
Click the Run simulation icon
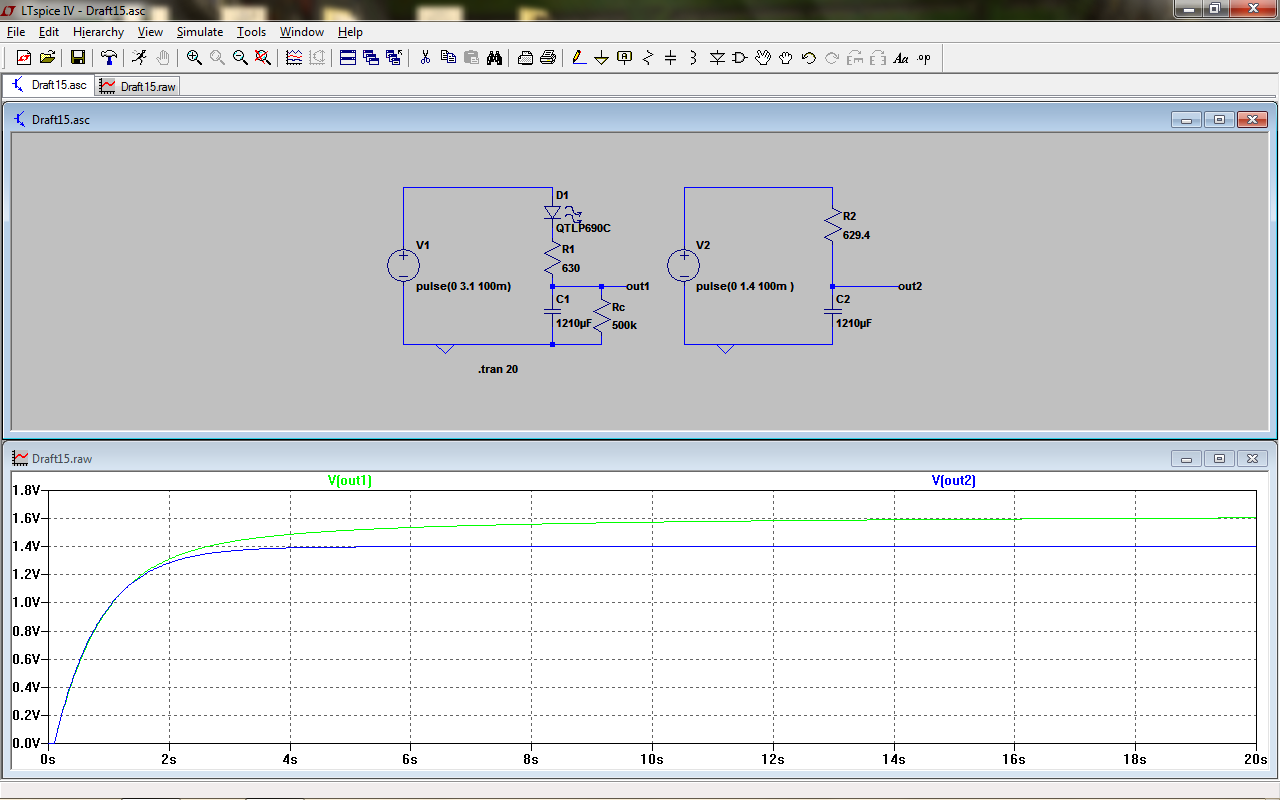139,58
